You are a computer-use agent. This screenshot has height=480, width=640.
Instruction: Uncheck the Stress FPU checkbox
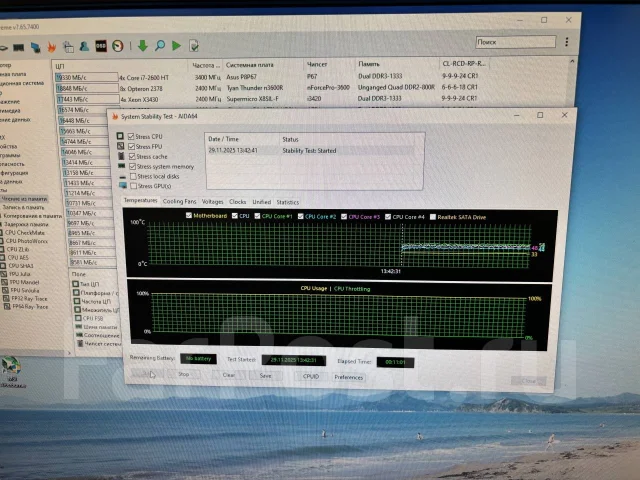pos(131,146)
